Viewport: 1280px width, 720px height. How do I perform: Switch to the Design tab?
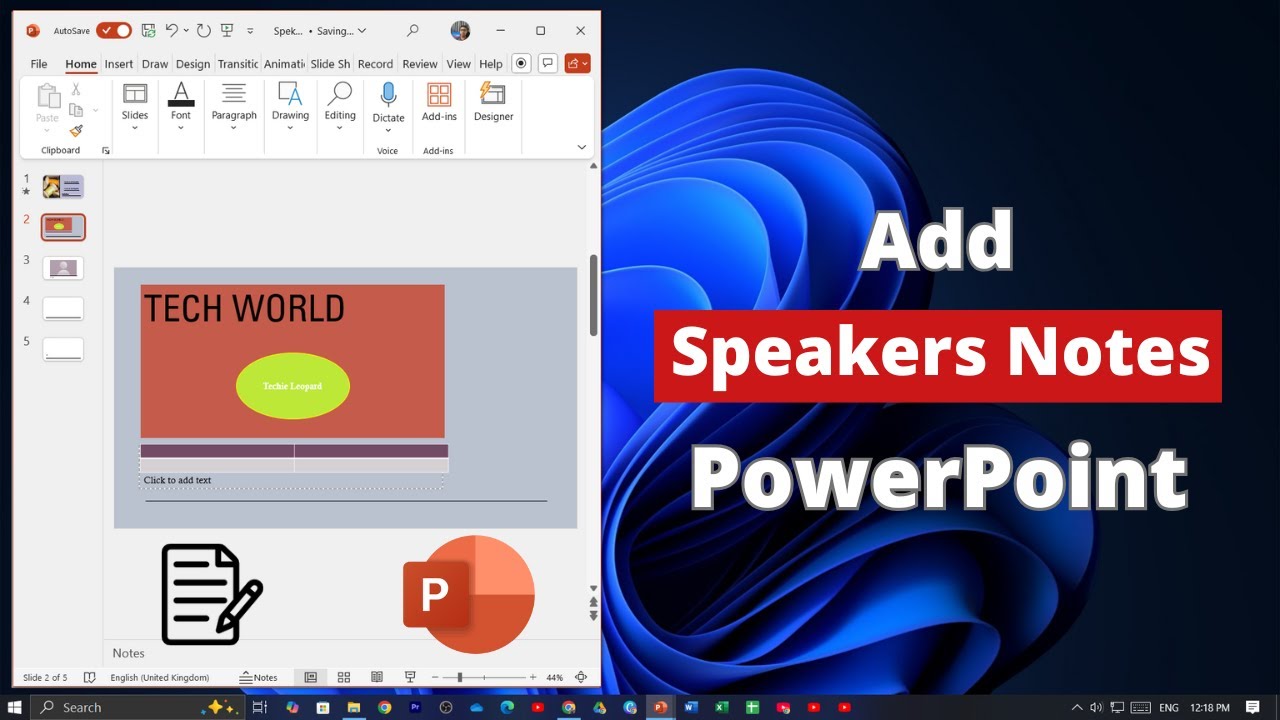(x=193, y=64)
